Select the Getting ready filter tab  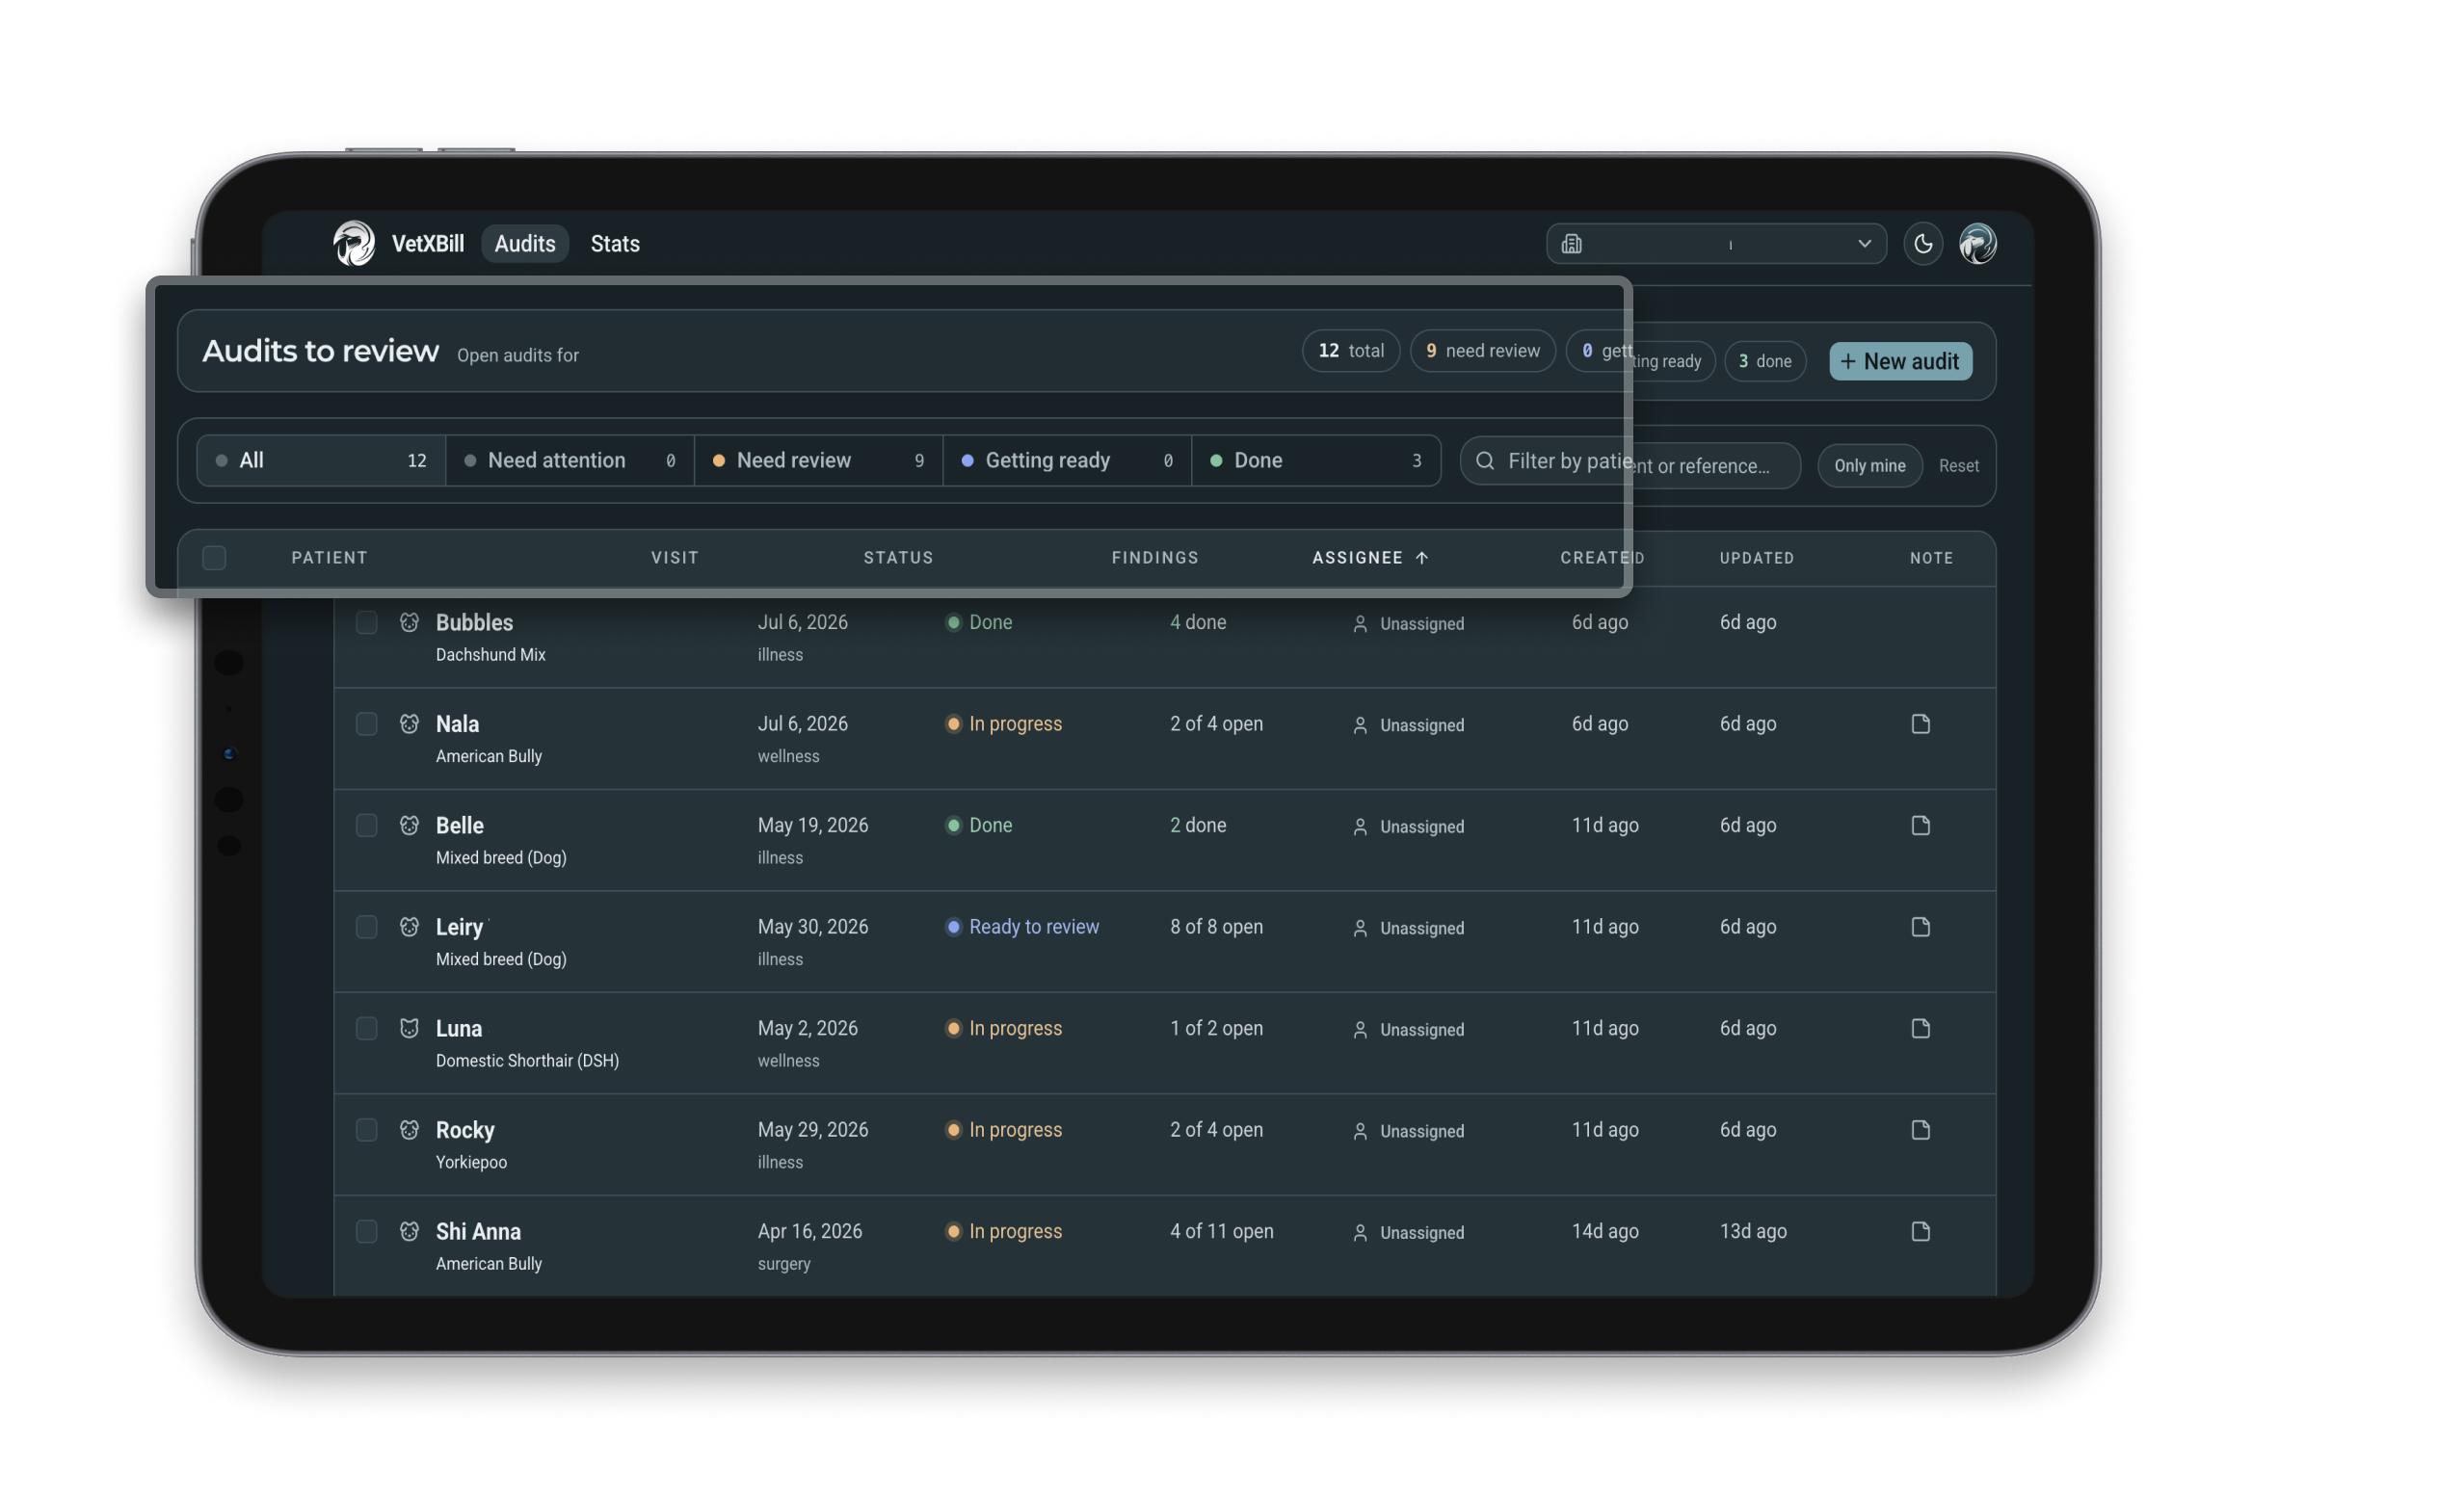click(1067, 460)
